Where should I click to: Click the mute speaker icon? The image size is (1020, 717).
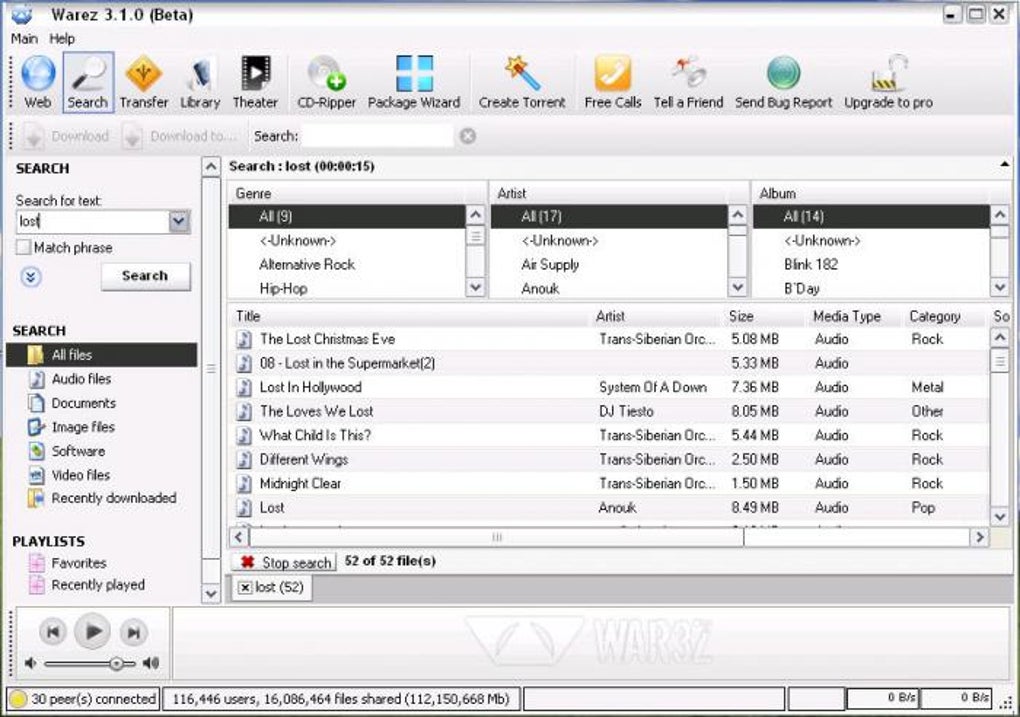(x=31, y=663)
